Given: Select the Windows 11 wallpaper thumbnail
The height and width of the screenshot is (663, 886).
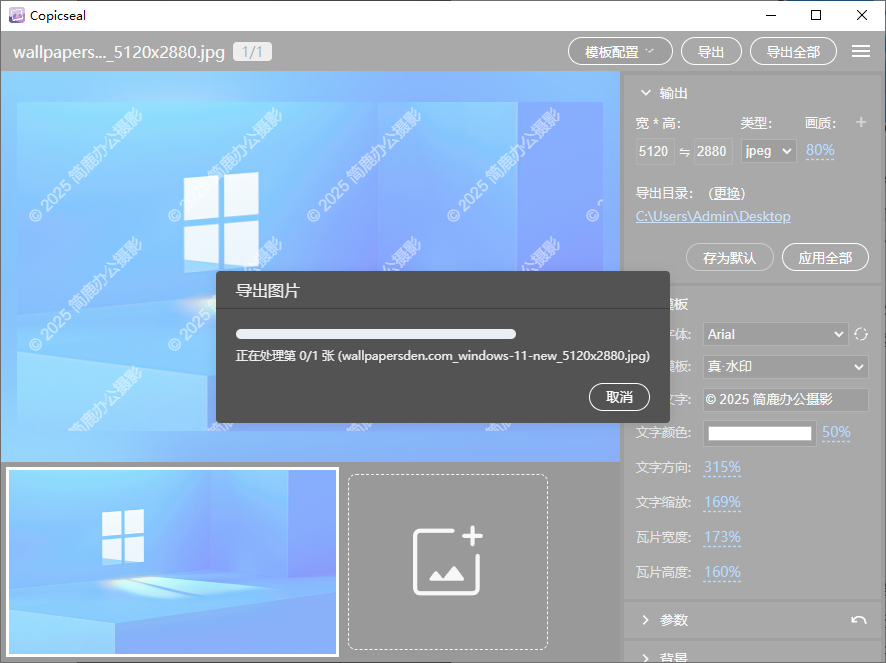Looking at the screenshot, I should pos(173,562).
